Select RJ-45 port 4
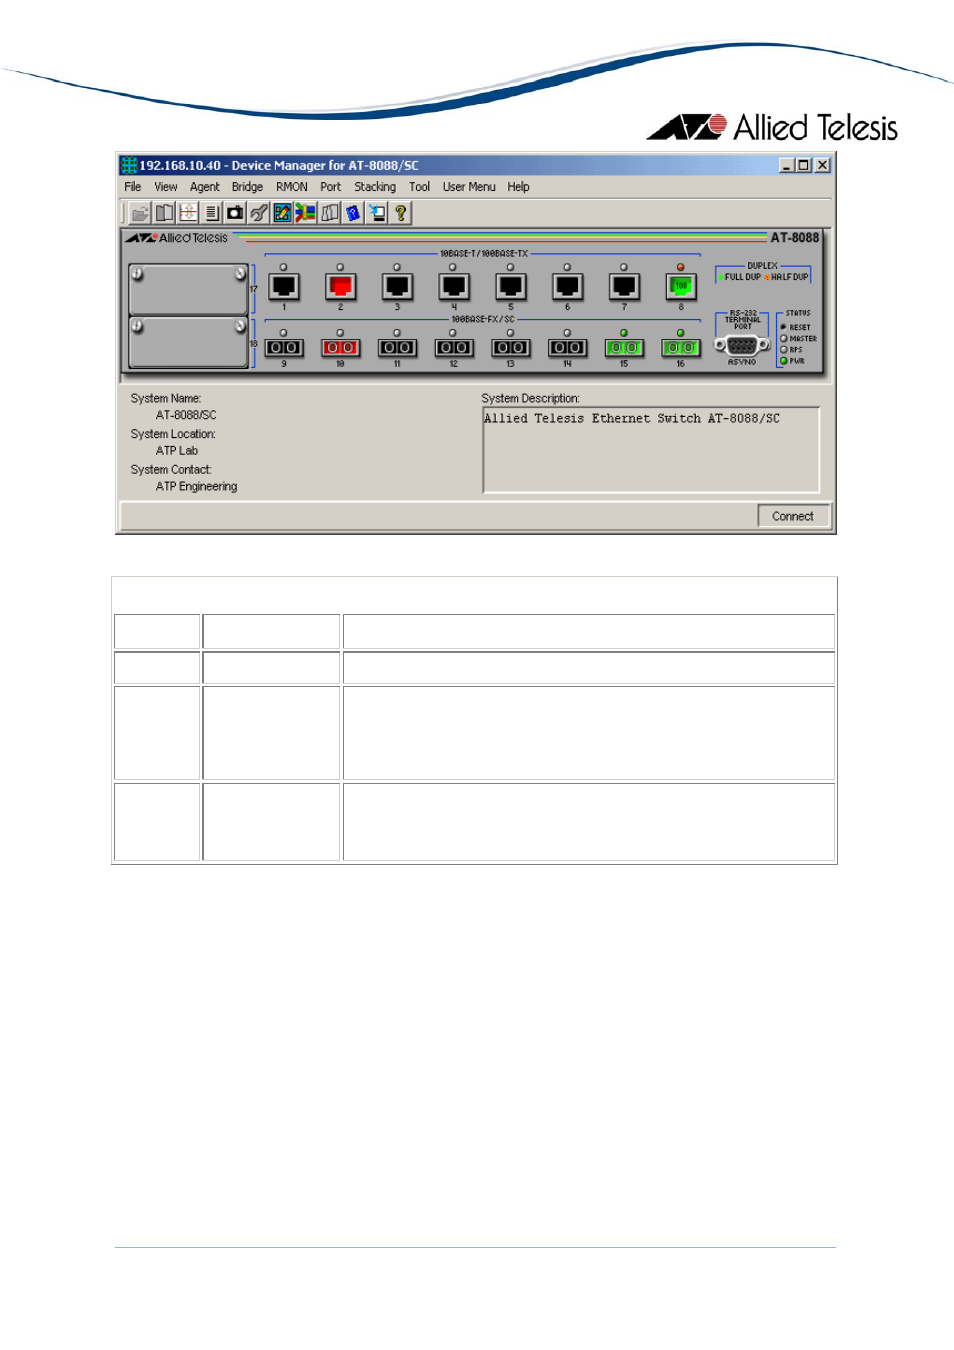This screenshot has height=1350, width=954. point(454,287)
